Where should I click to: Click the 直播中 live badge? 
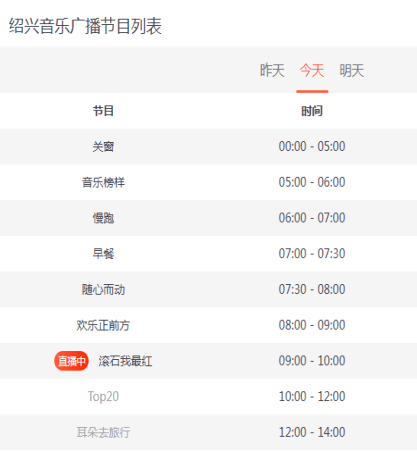(x=71, y=361)
